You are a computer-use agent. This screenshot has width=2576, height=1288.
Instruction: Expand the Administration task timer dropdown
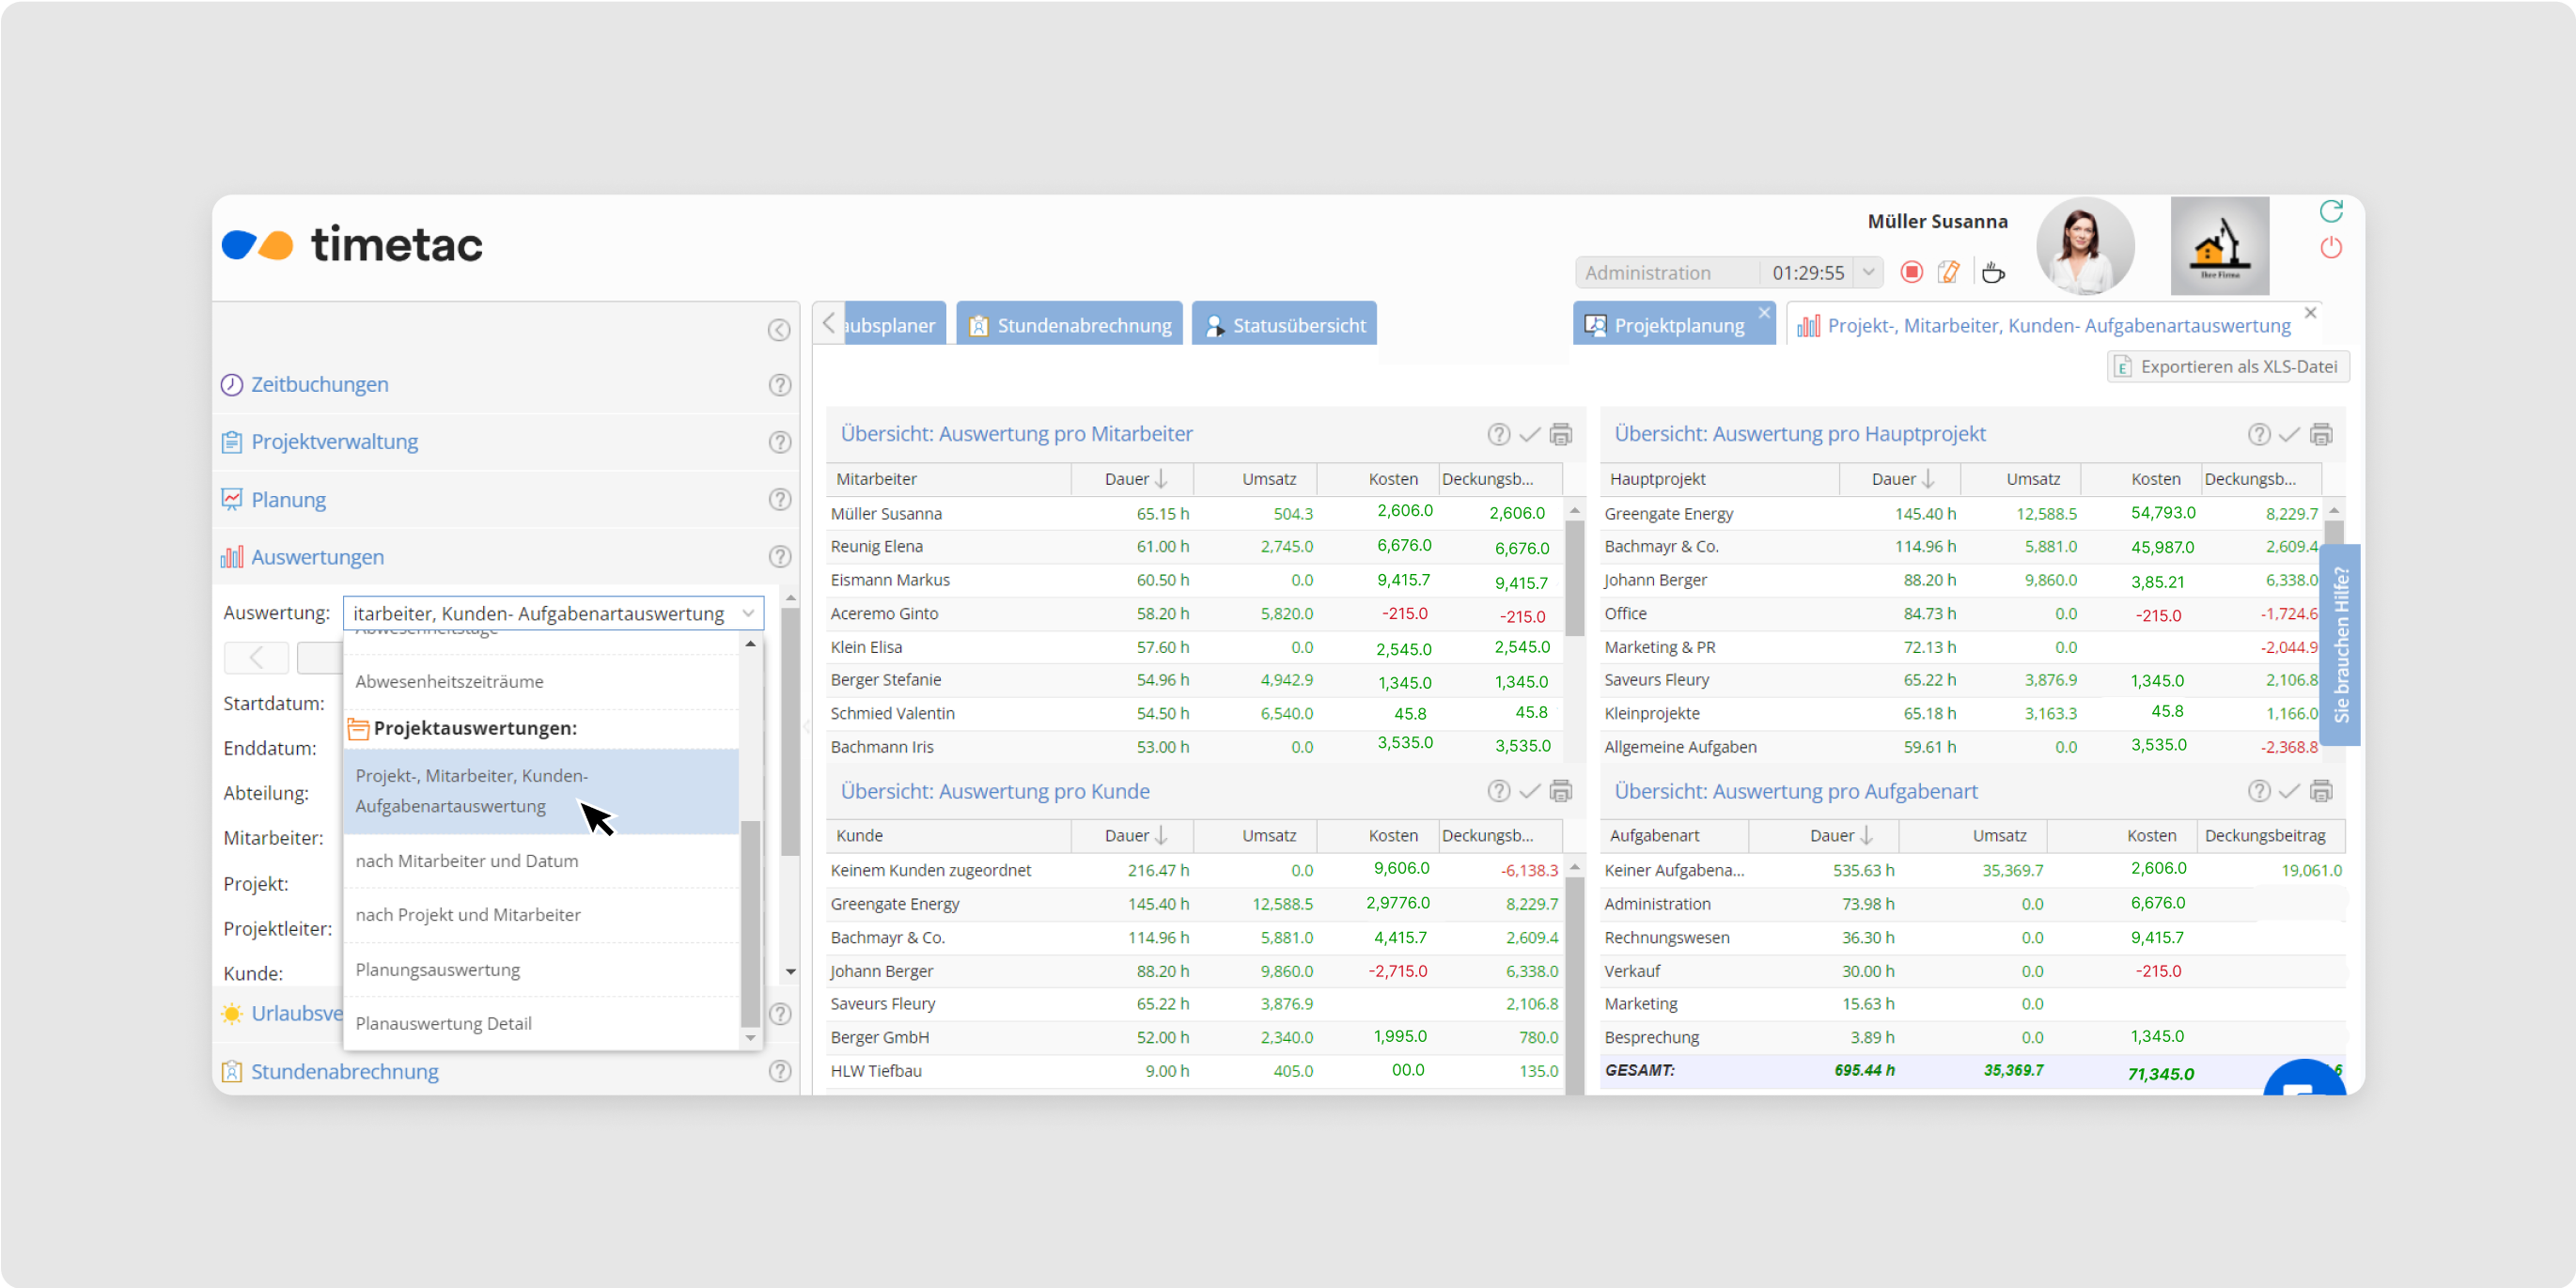1868,272
